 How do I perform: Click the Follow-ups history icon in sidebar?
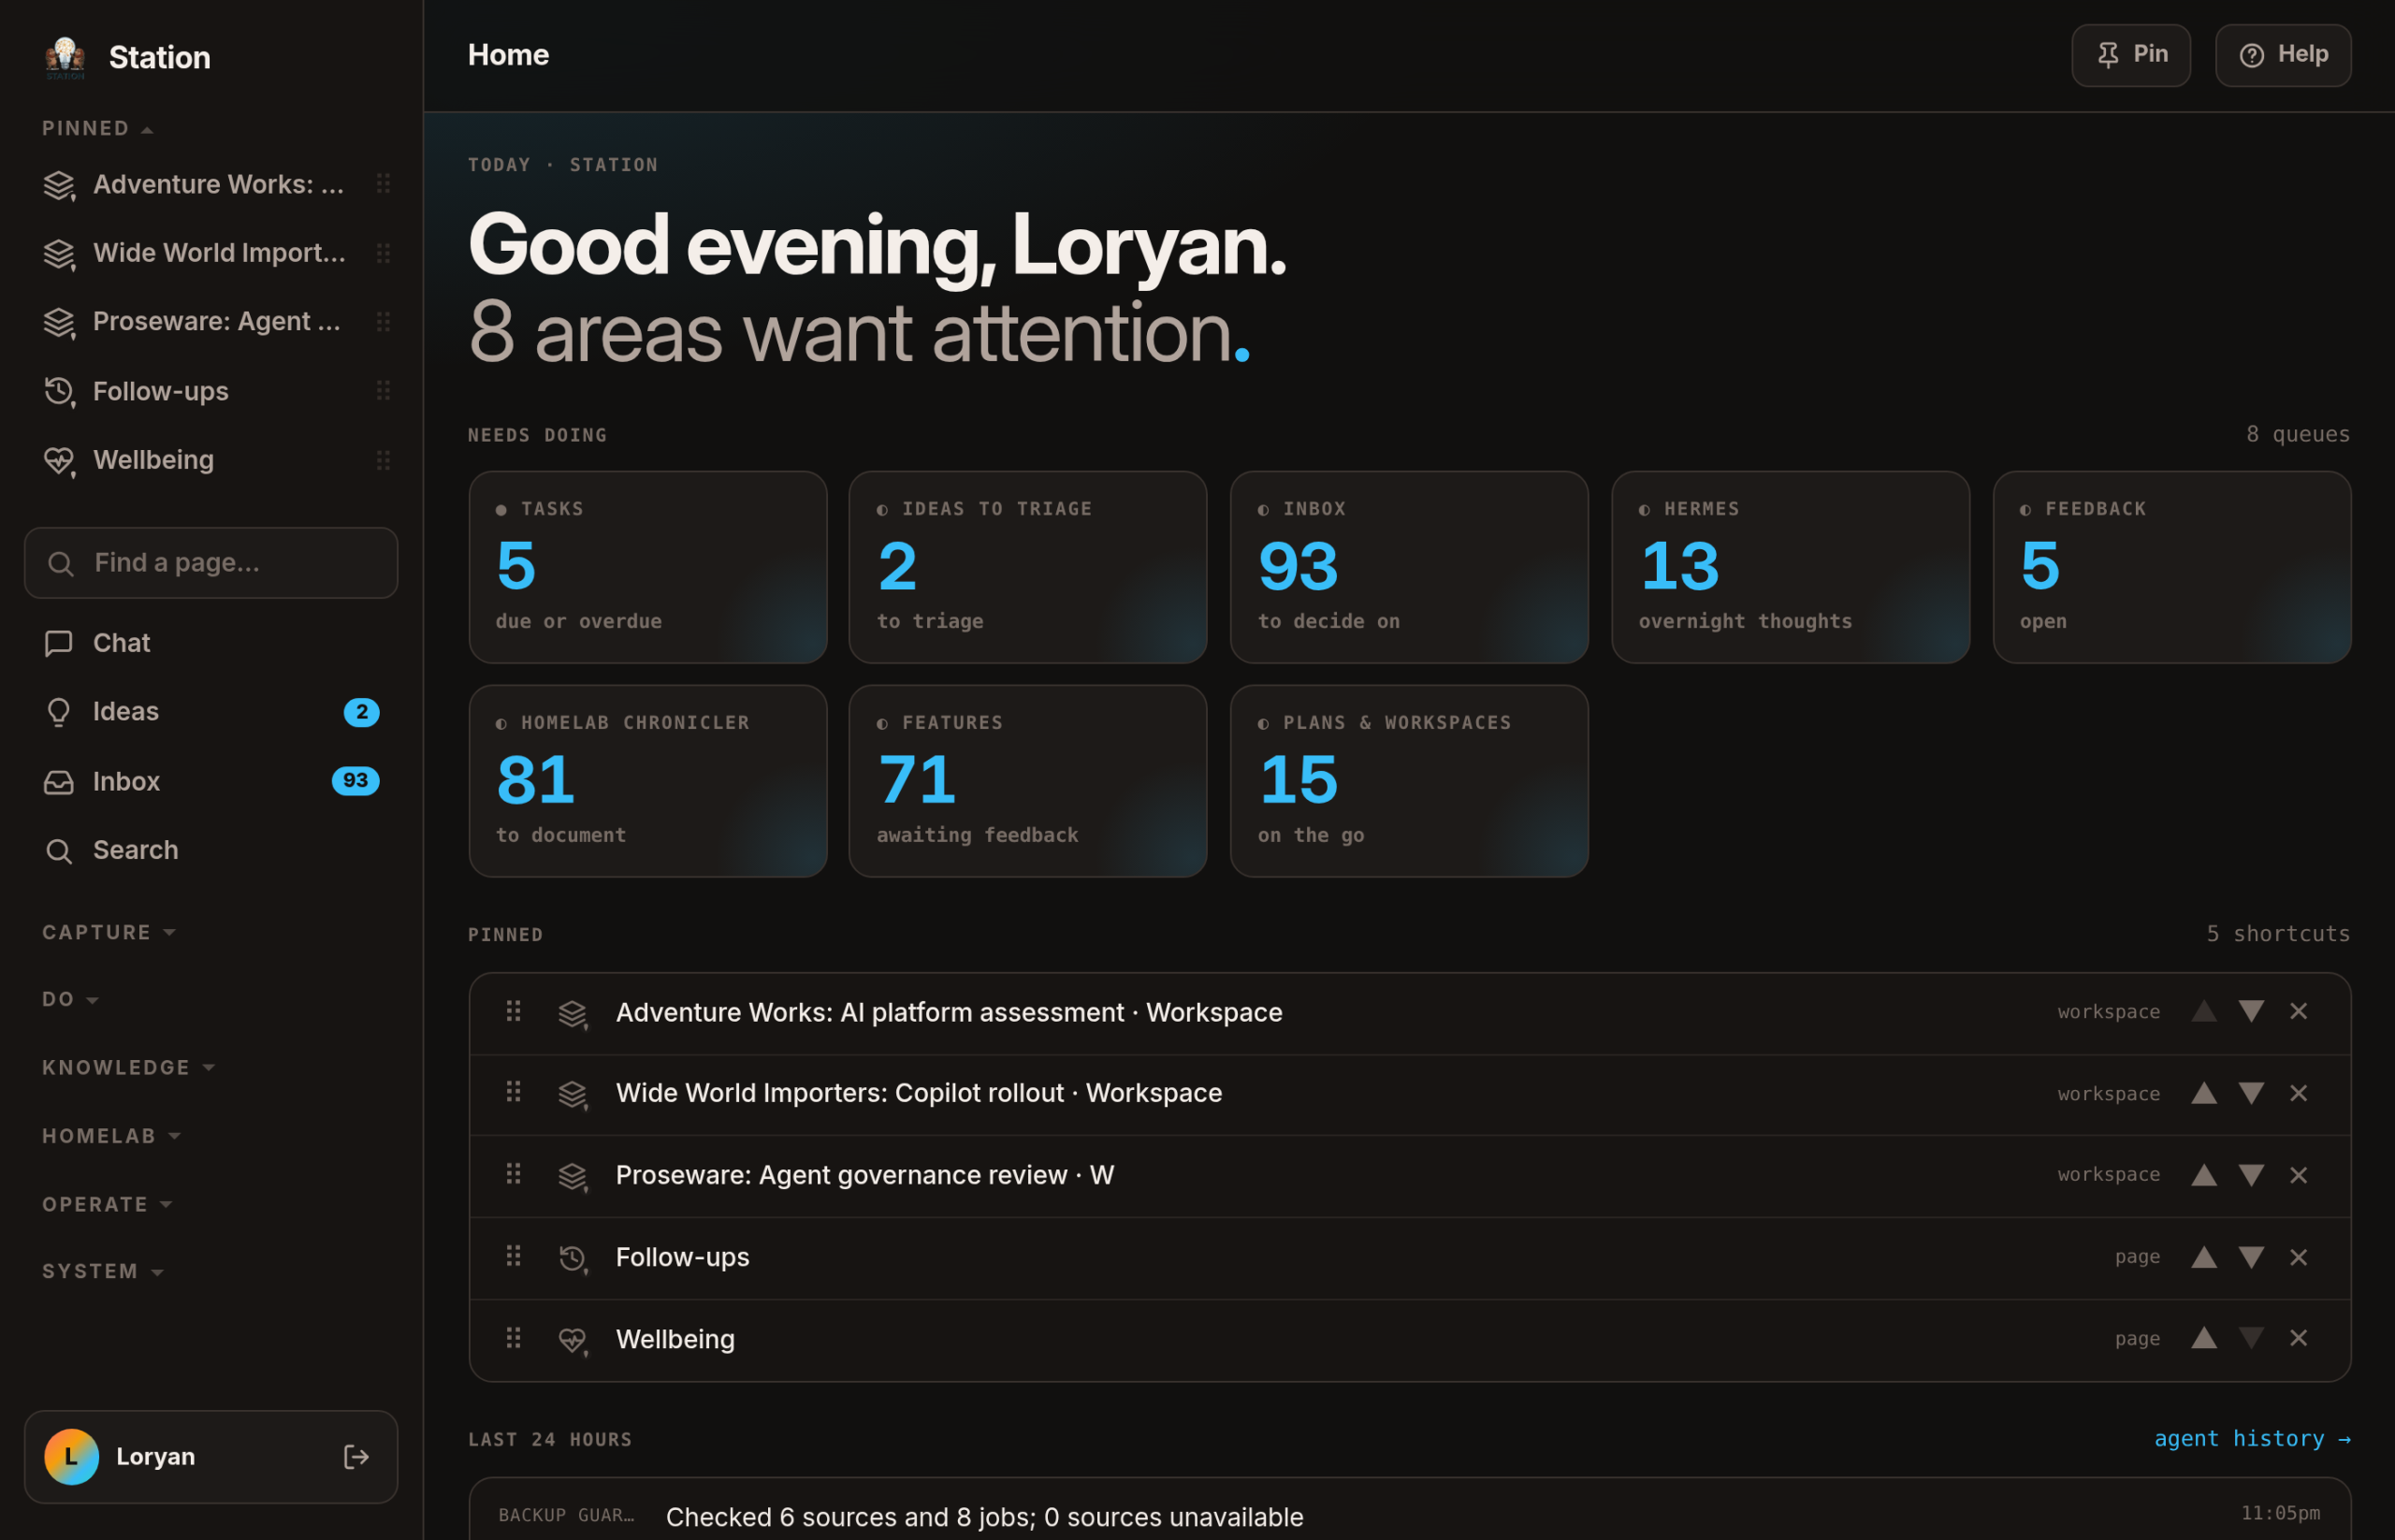tap(59, 391)
